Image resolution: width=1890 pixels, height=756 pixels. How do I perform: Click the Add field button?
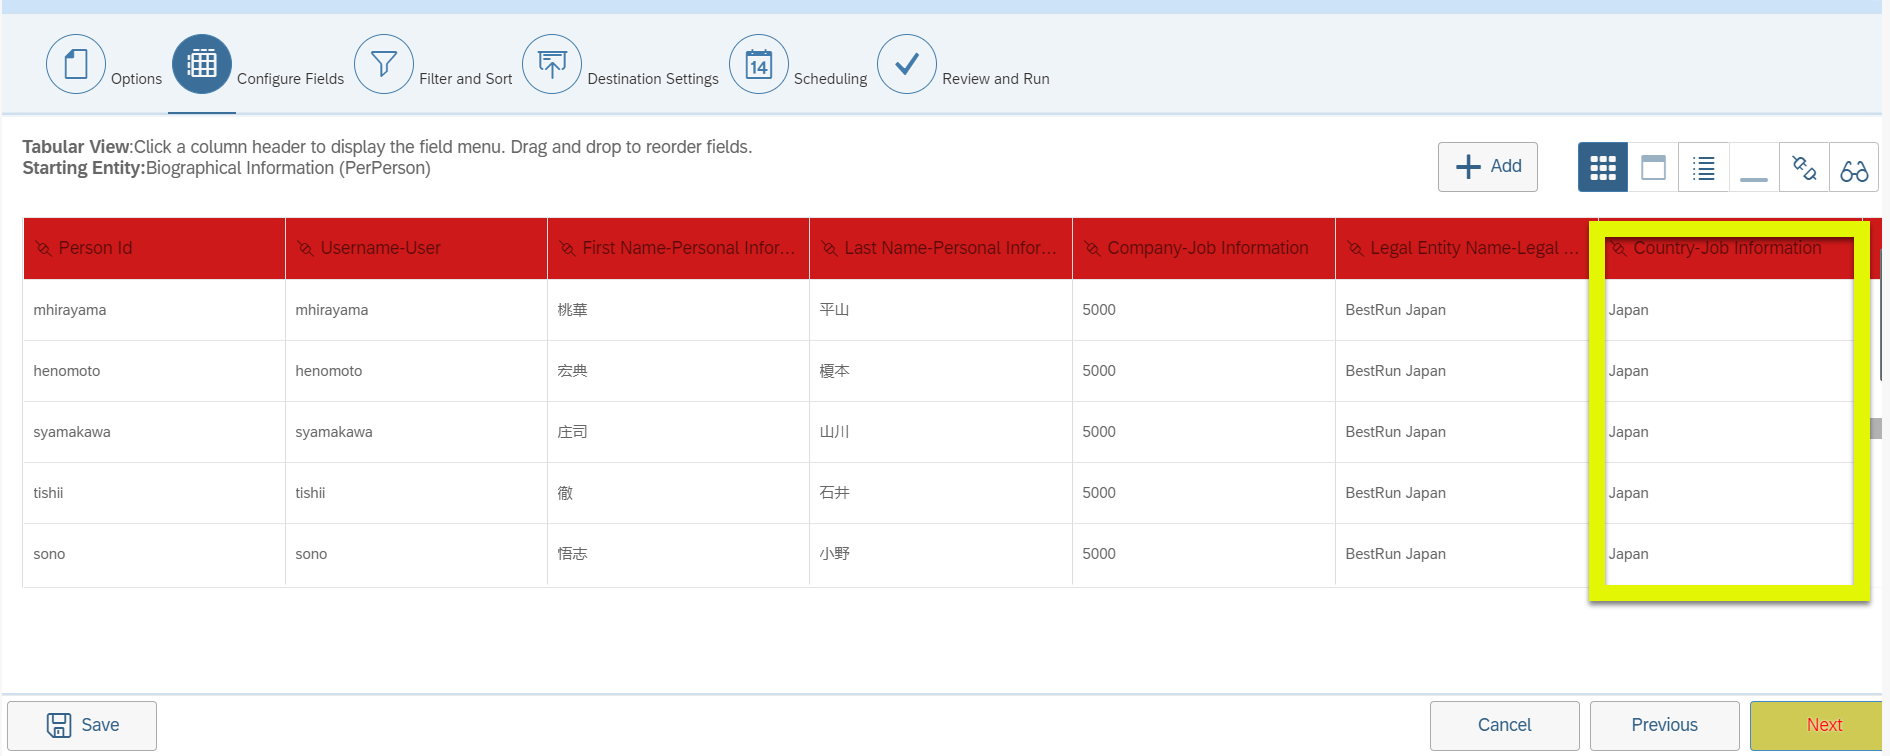1488,167
